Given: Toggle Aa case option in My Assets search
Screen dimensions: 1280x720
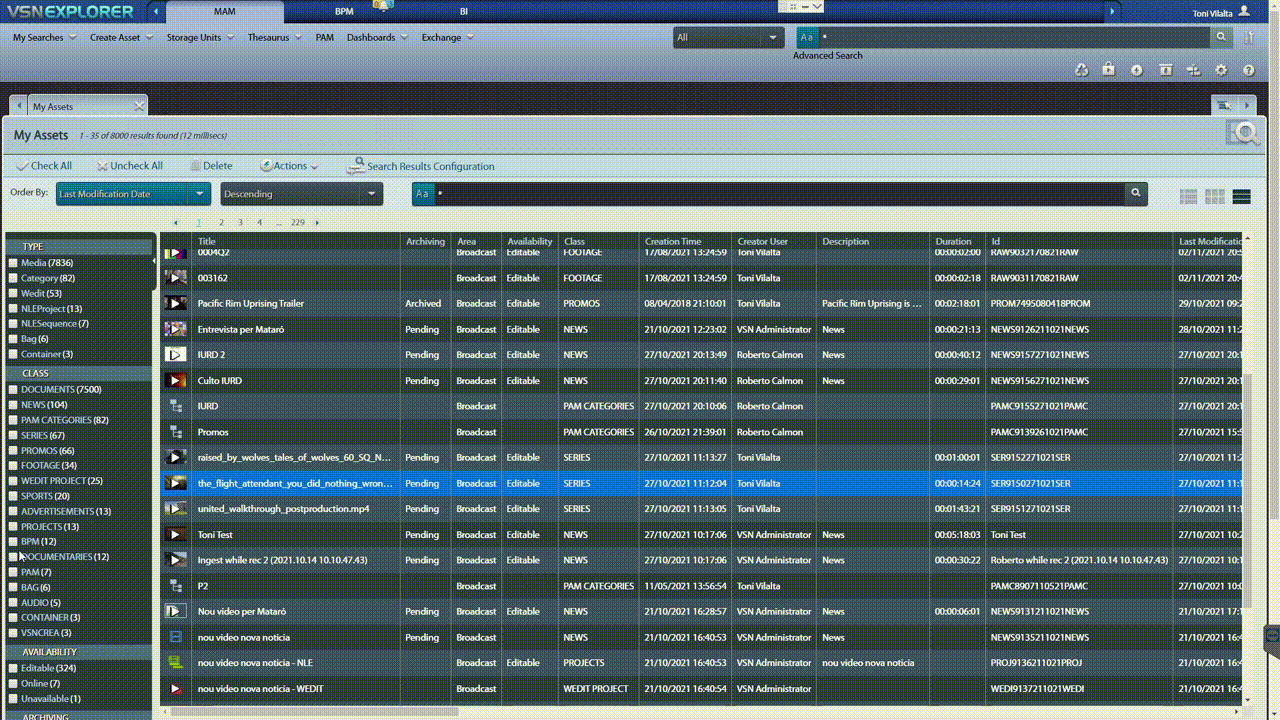Looking at the screenshot, I should coord(423,194).
